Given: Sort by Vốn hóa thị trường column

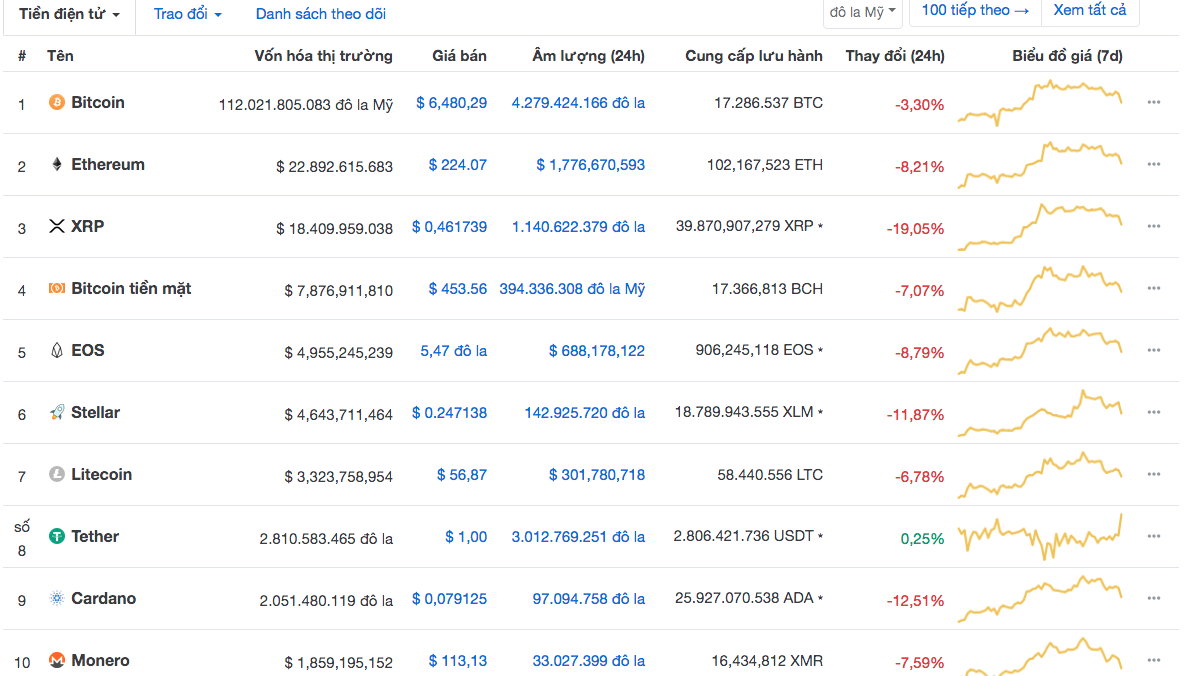Looking at the screenshot, I should (x=323, y=55).
